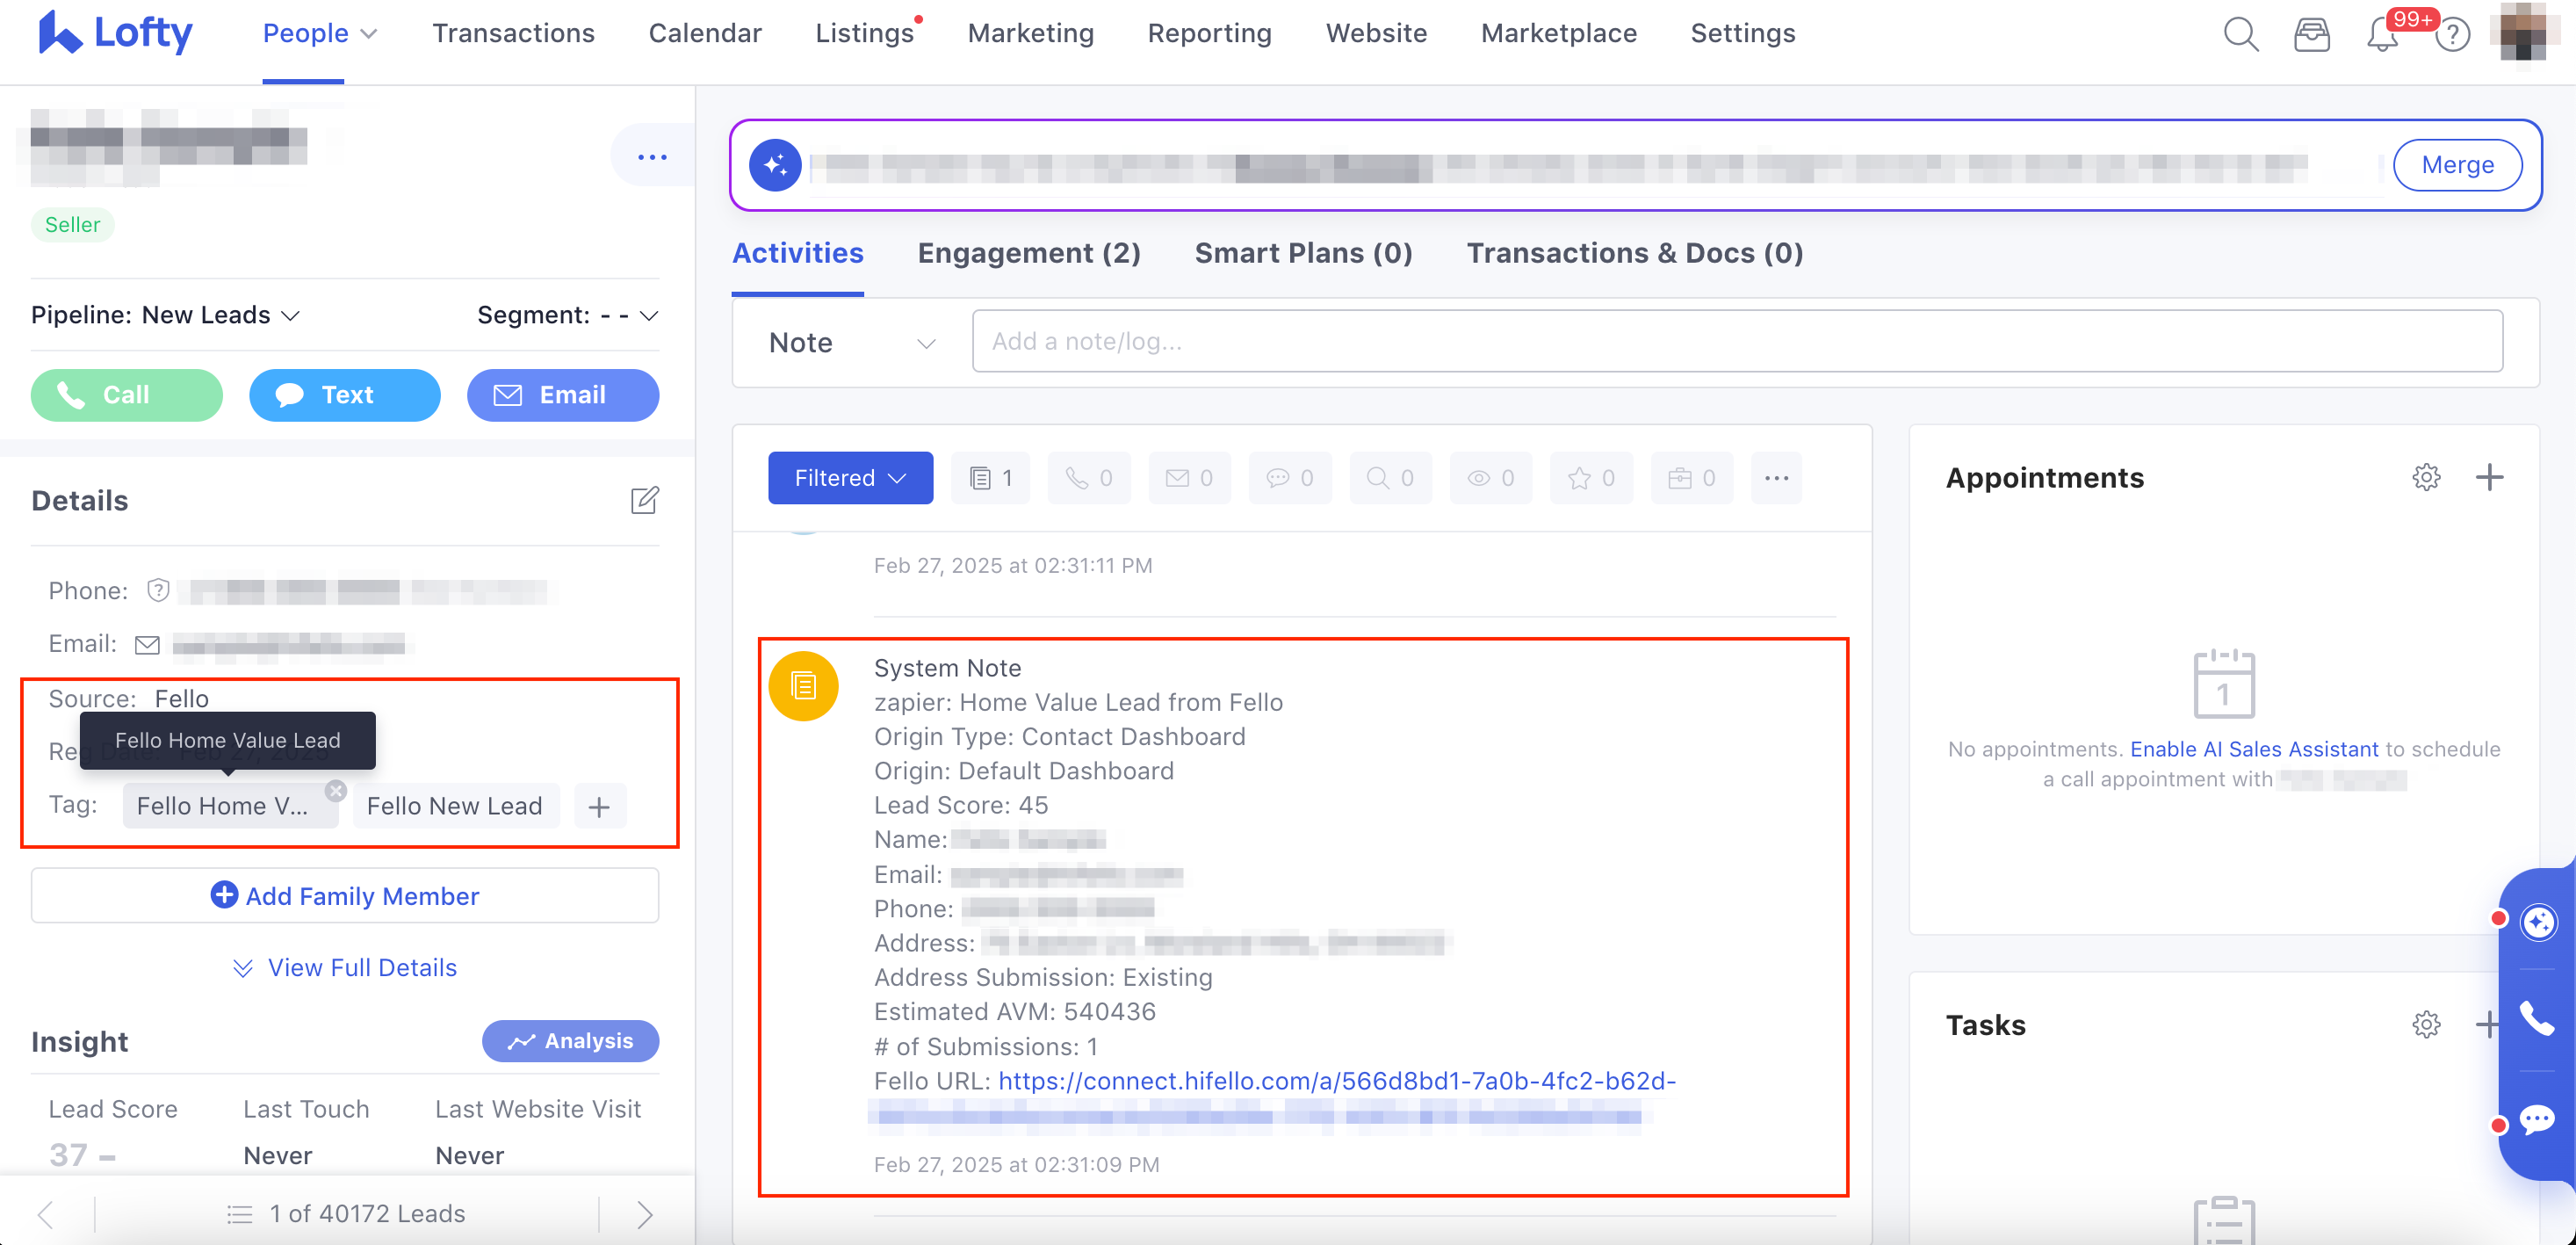Open more activity filters ellipsis

coord(1776,478)
